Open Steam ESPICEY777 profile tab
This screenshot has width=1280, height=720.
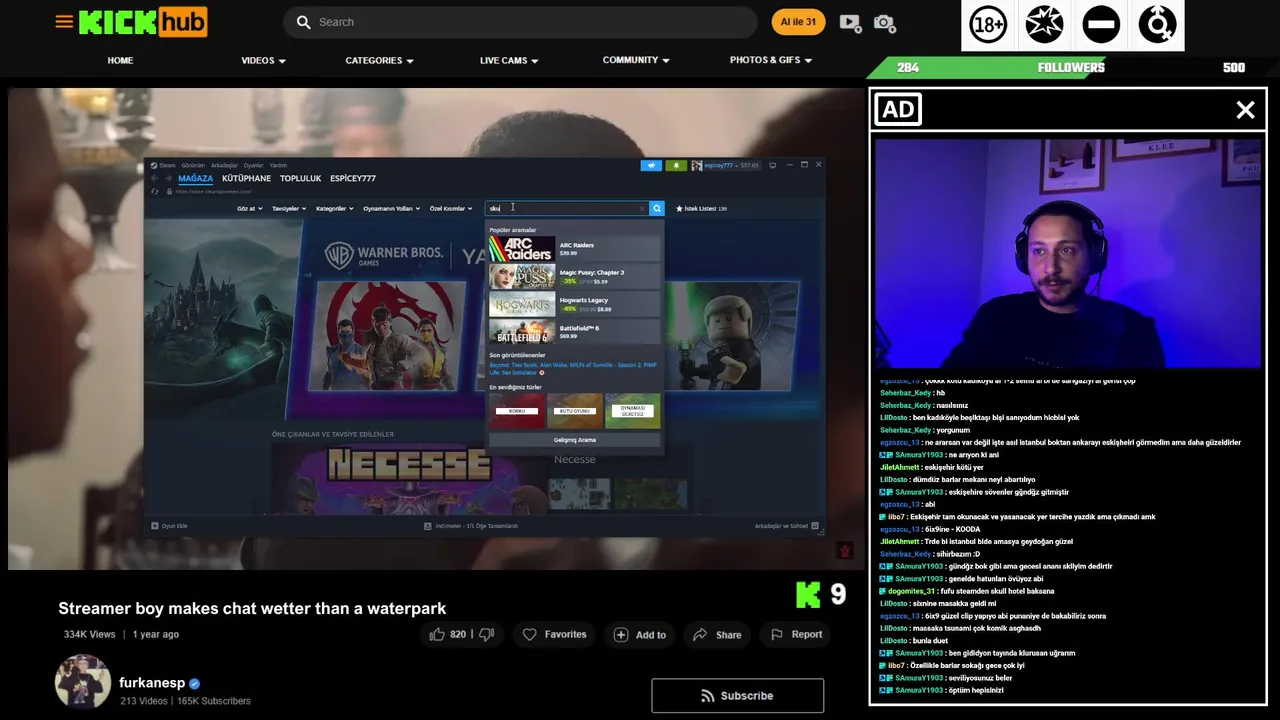tap(352, 178)
